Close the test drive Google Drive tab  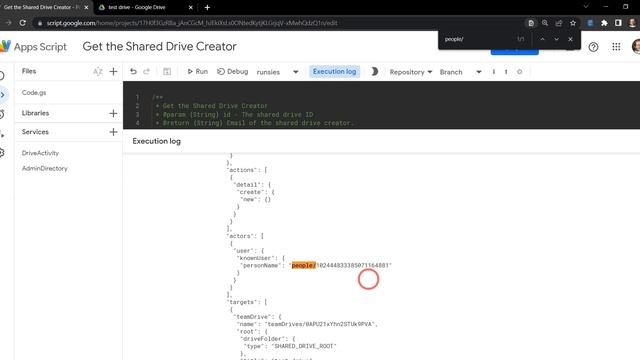point(190,7)
